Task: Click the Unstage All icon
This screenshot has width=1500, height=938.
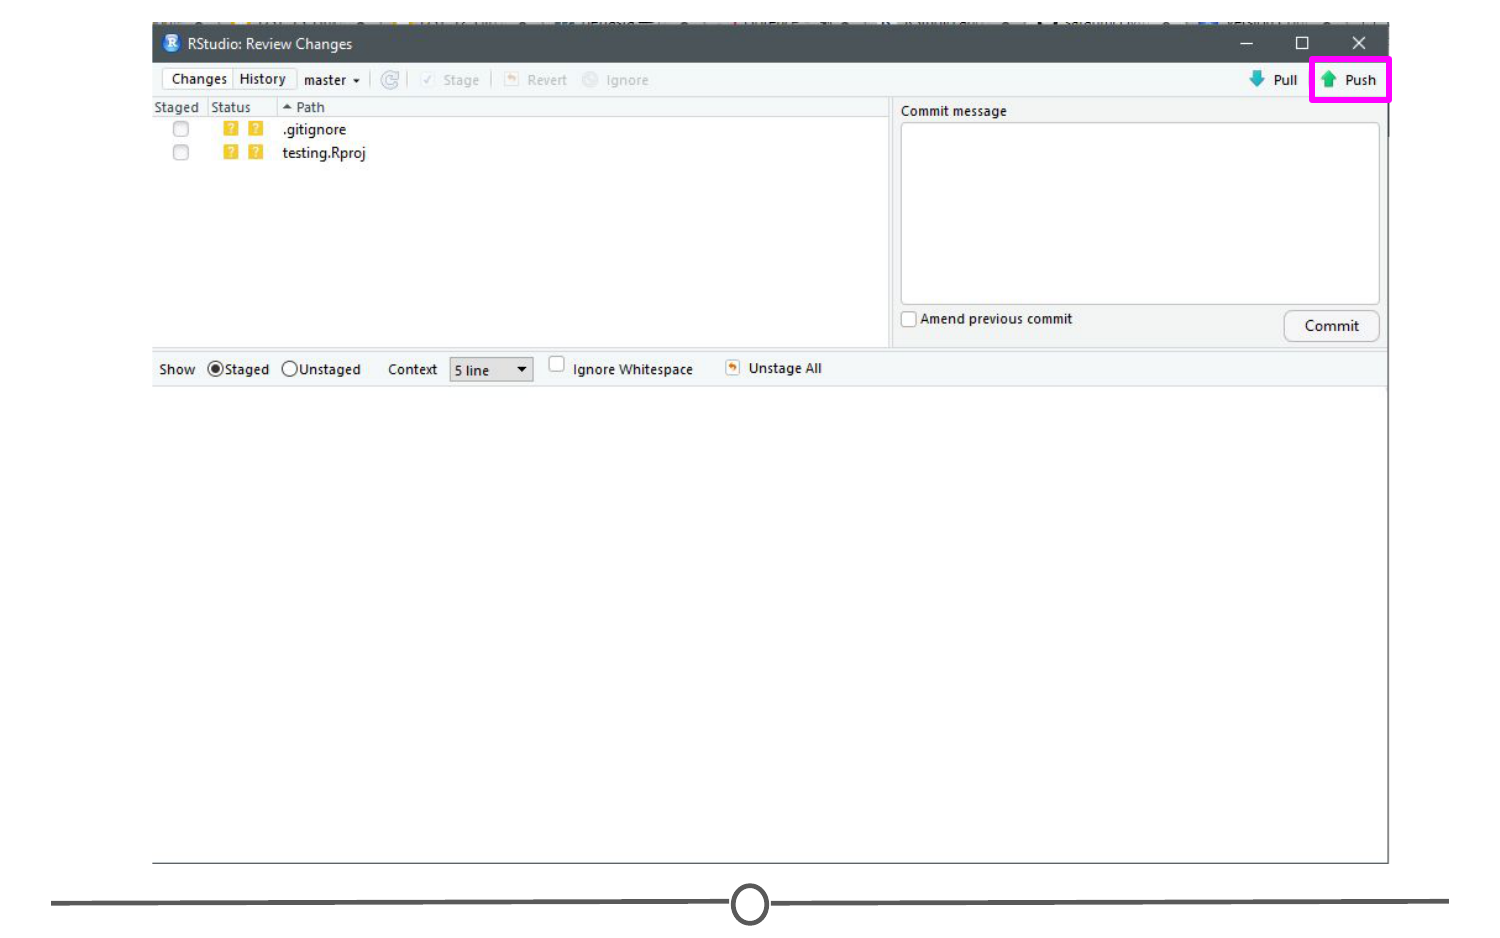Action: [733, 368]
